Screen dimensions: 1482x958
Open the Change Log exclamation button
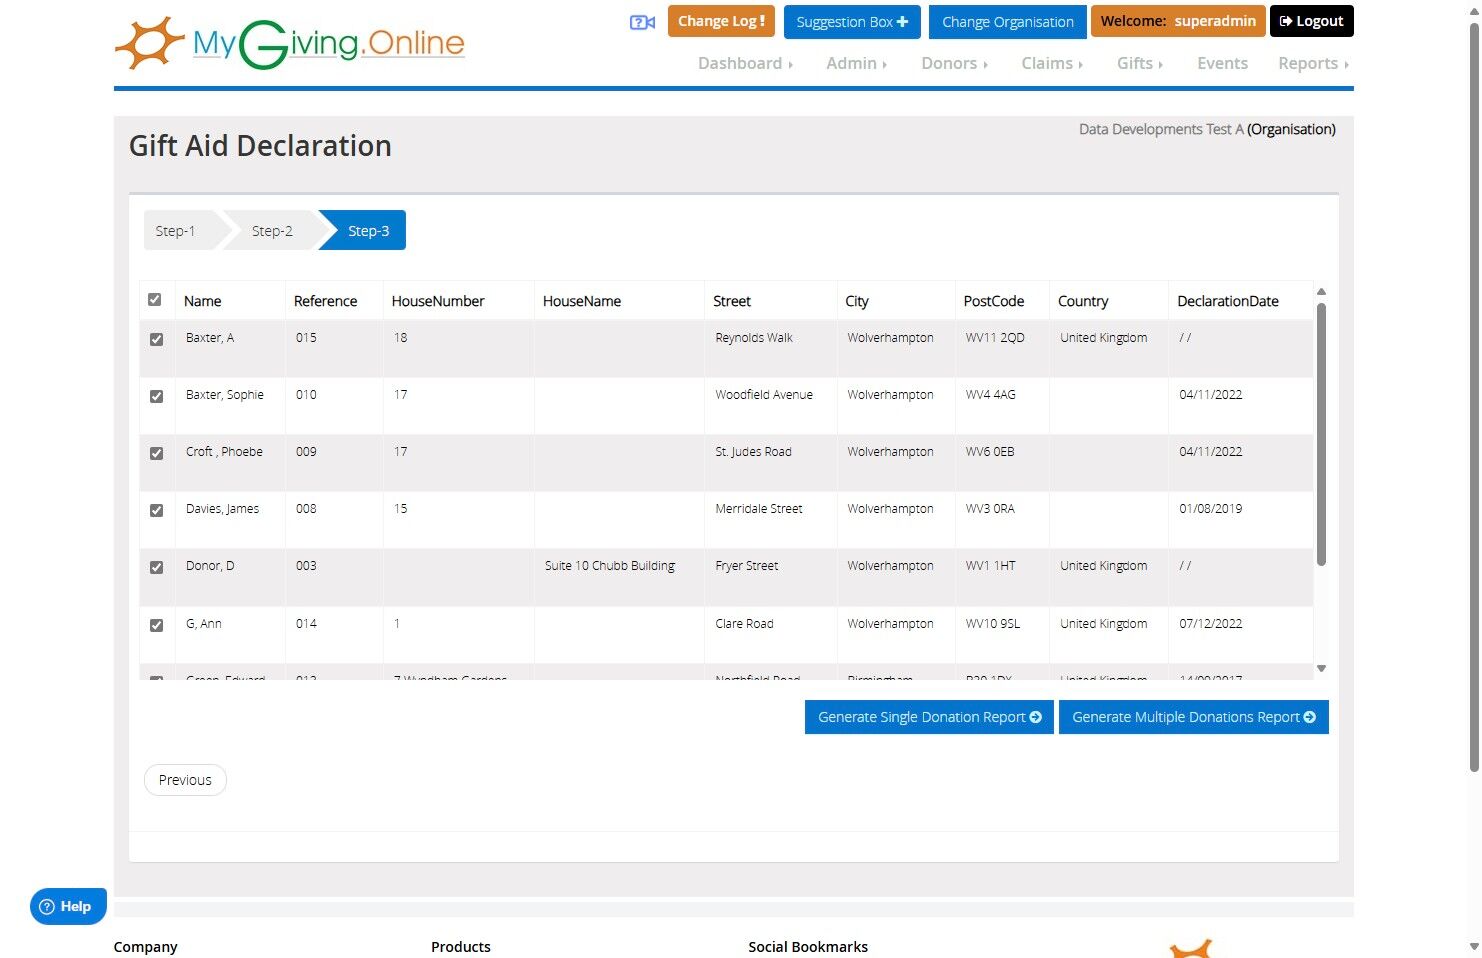point(721,21)
